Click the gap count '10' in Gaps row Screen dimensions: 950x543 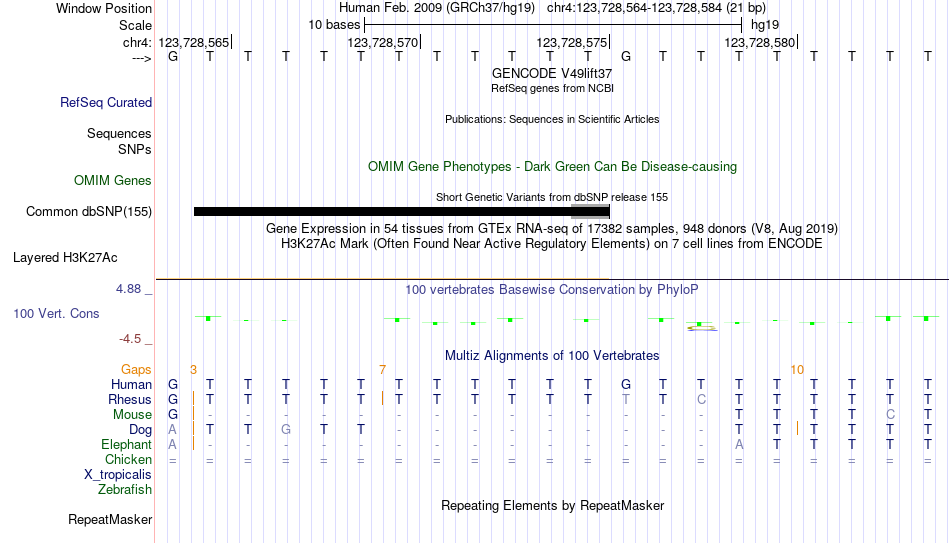[797, 370]
